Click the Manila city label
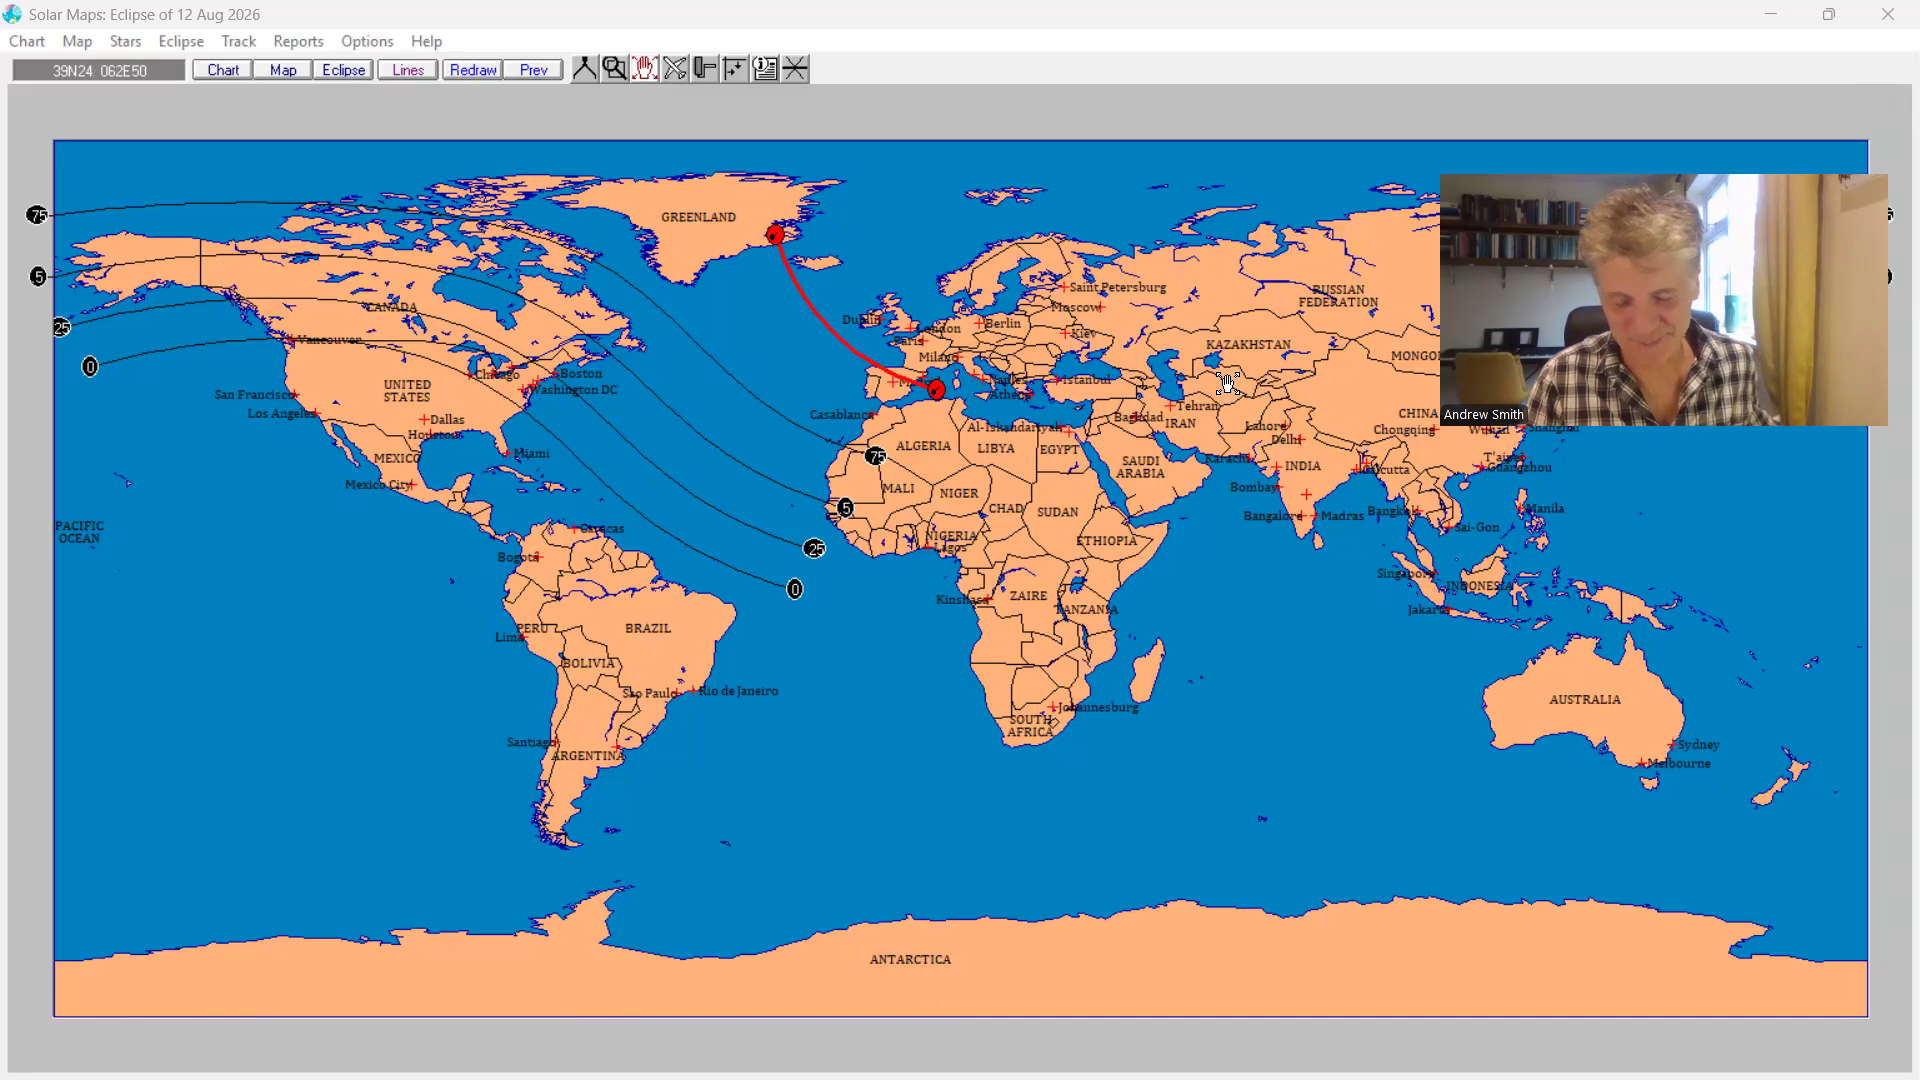1920x1080 pixels. click(x=1545, y=509)
